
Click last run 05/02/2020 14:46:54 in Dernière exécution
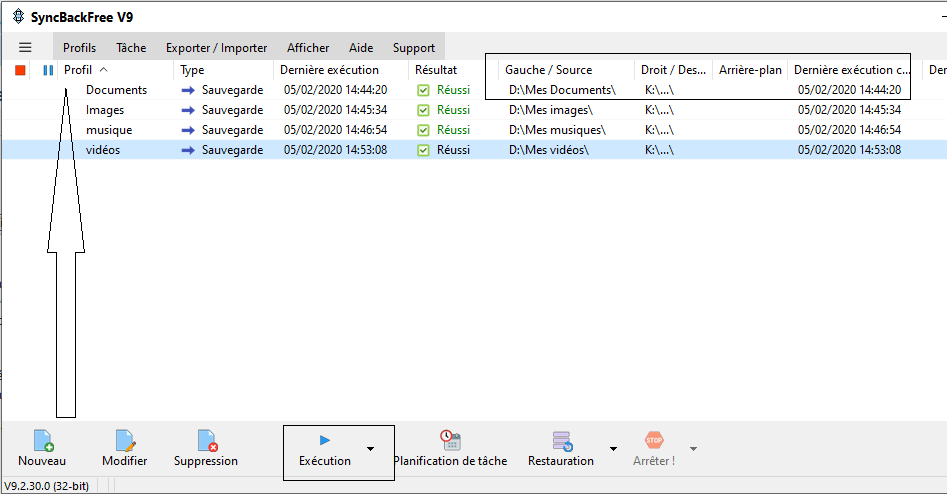336,130
